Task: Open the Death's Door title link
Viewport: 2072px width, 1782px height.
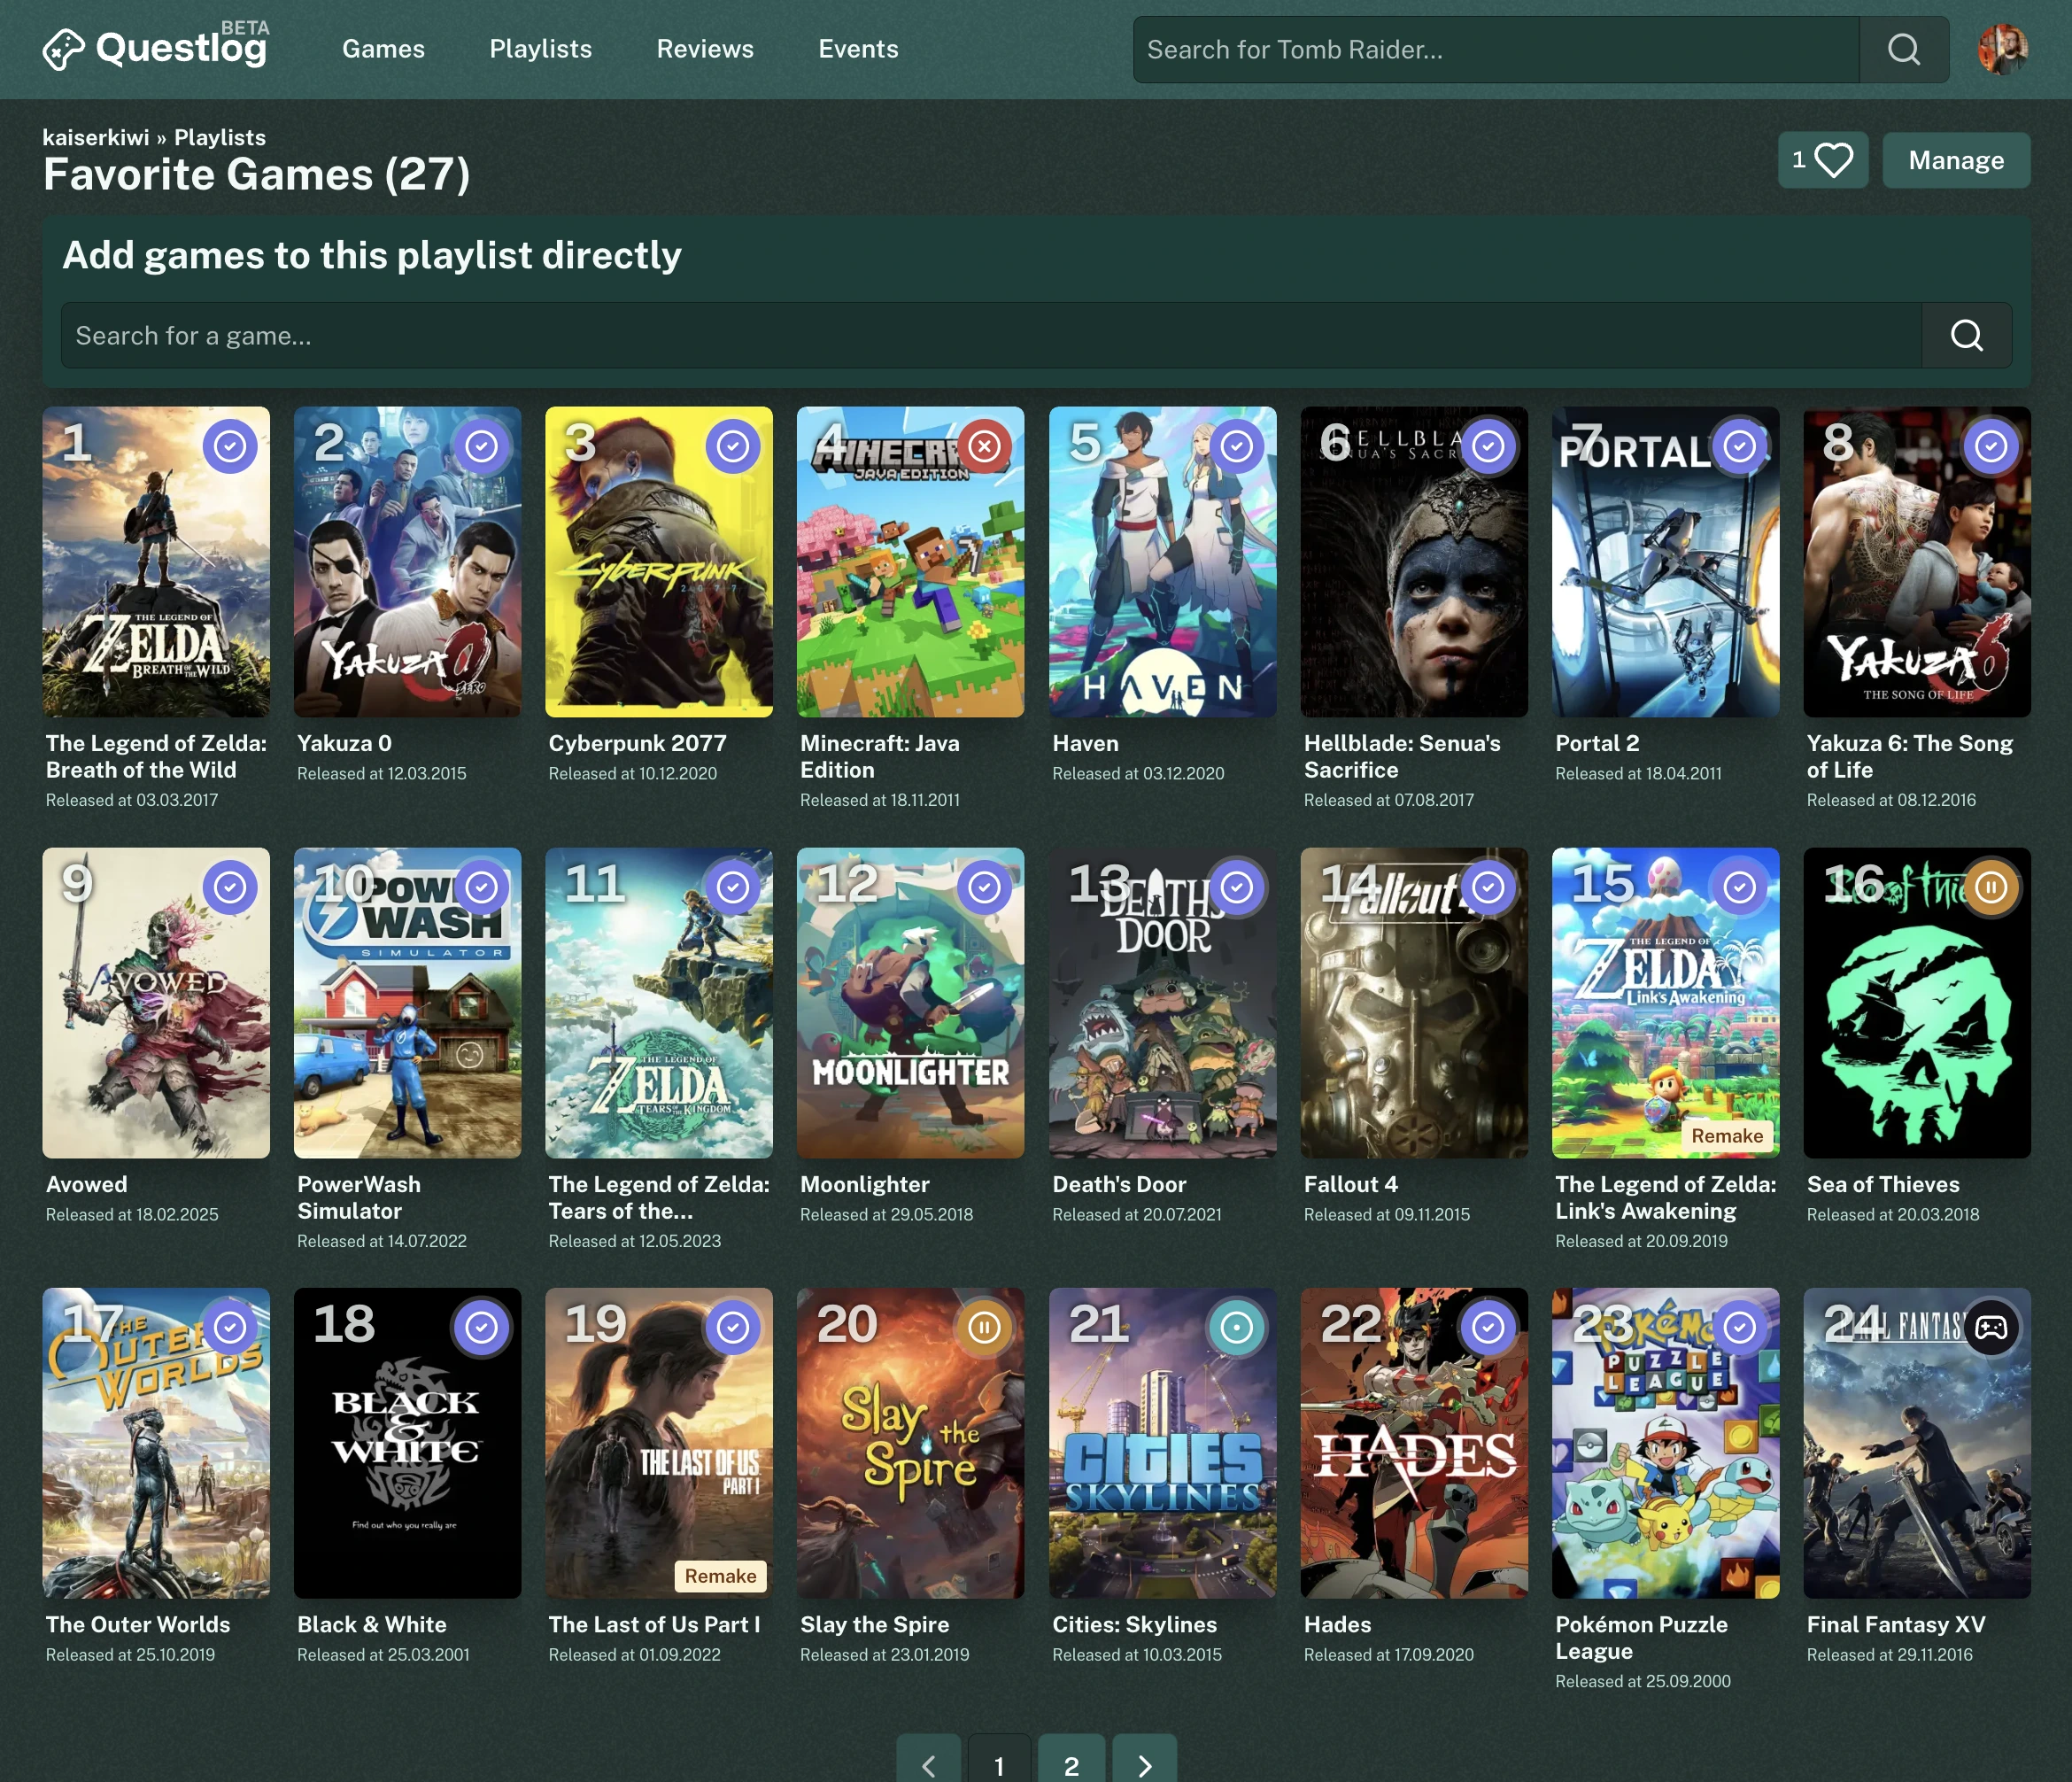Action: pyautogui.click(x=1119, y=1184)
